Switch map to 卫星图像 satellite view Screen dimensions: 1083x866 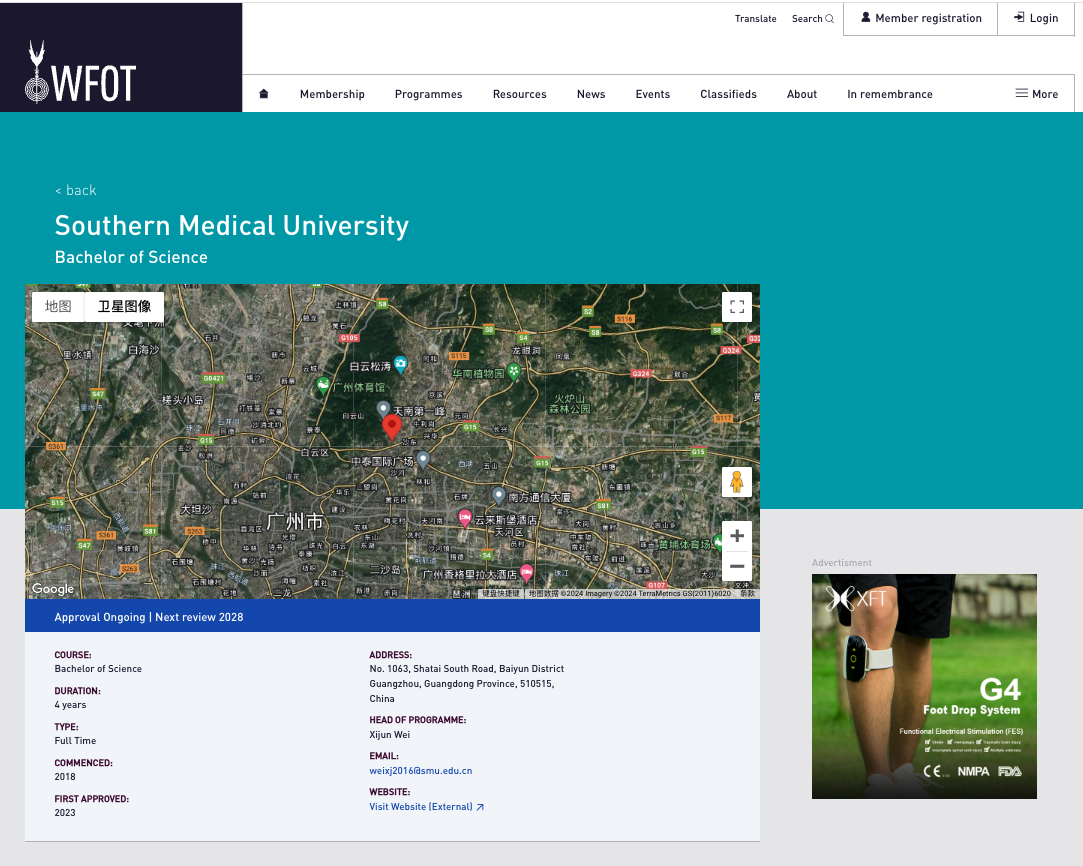point(124,307)
